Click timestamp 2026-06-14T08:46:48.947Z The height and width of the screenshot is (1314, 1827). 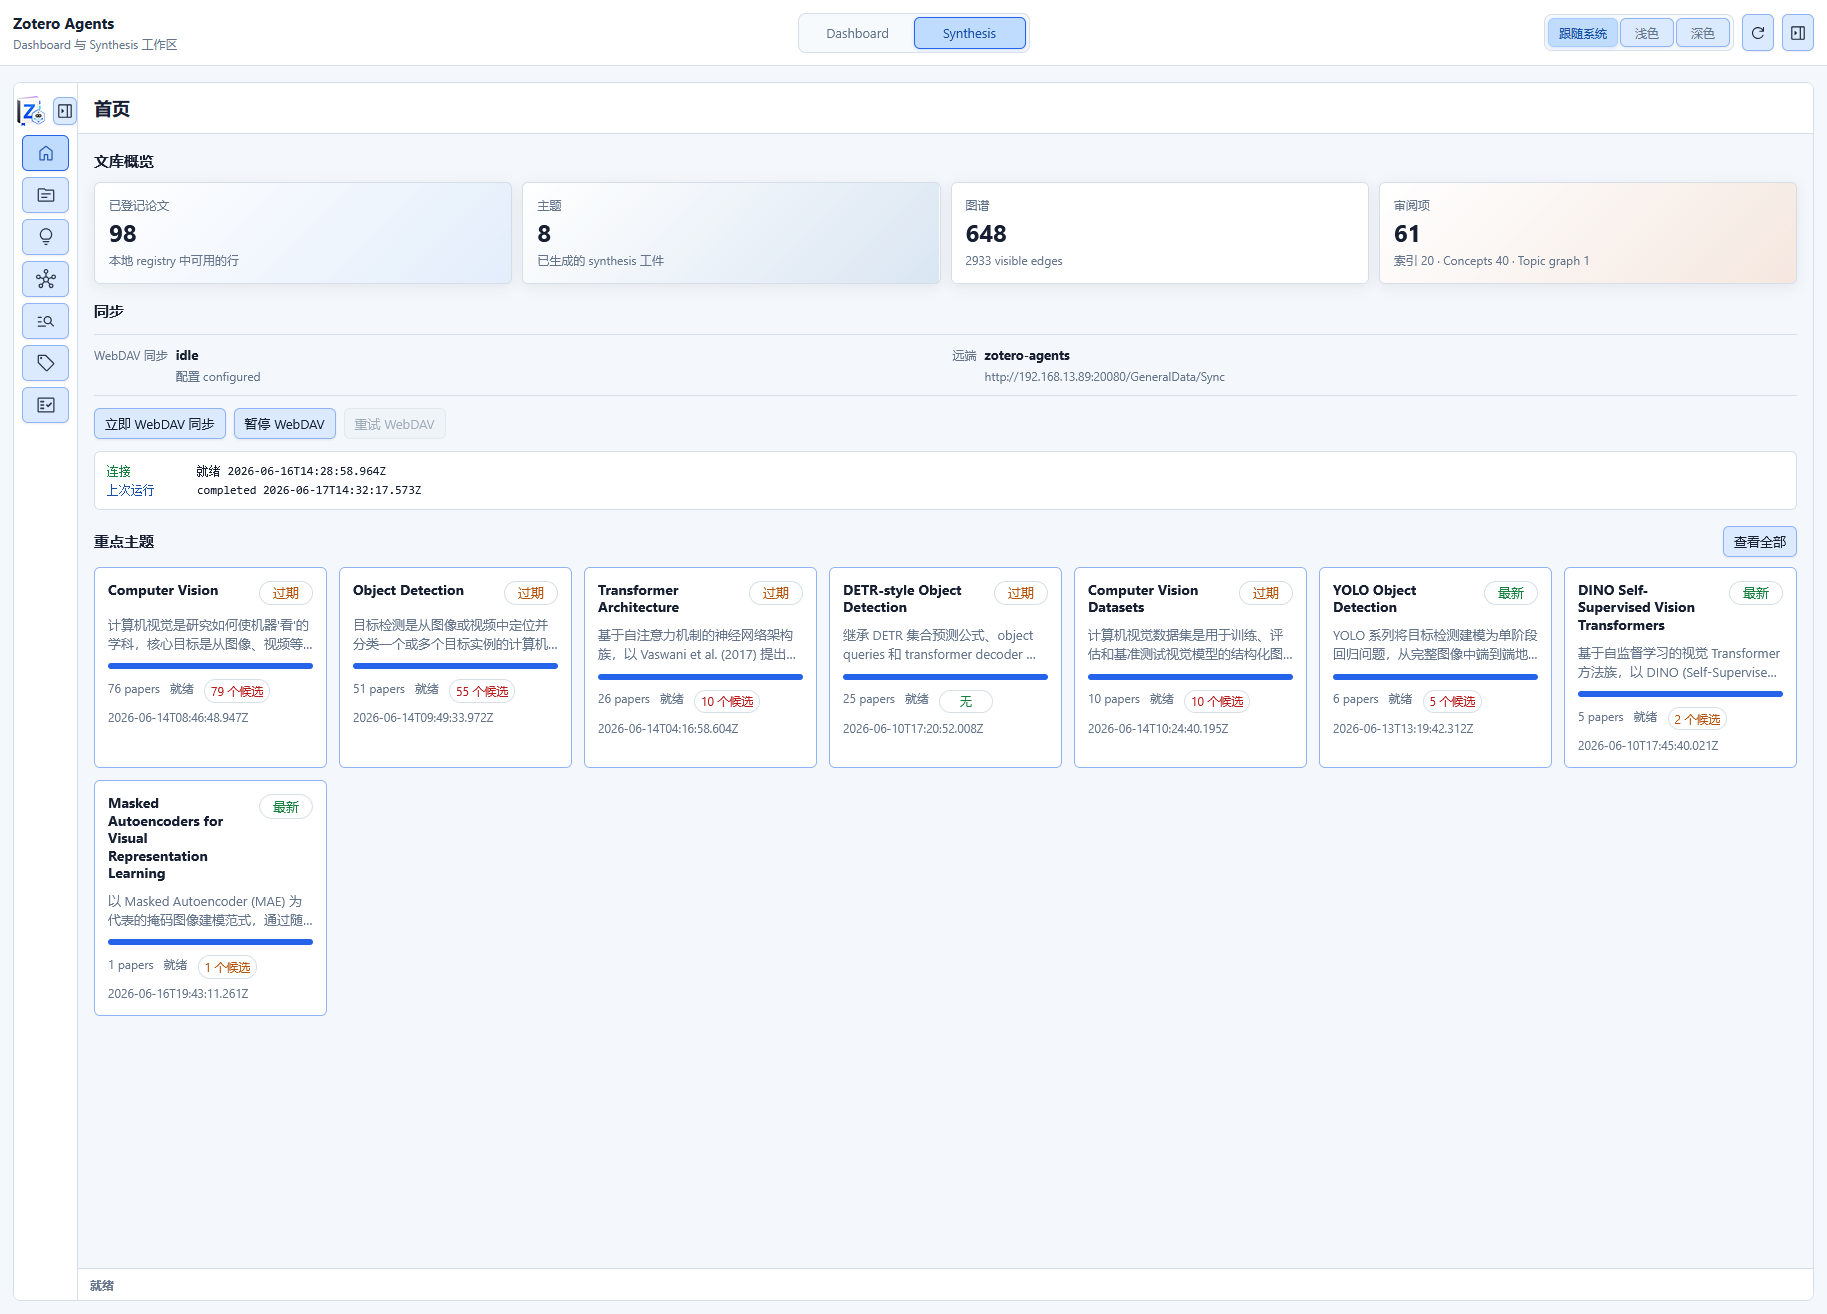178,718
